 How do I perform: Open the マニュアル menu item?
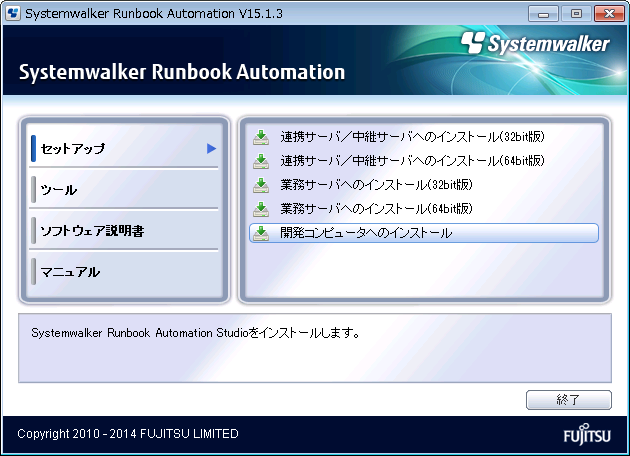(x=124, y=272)
